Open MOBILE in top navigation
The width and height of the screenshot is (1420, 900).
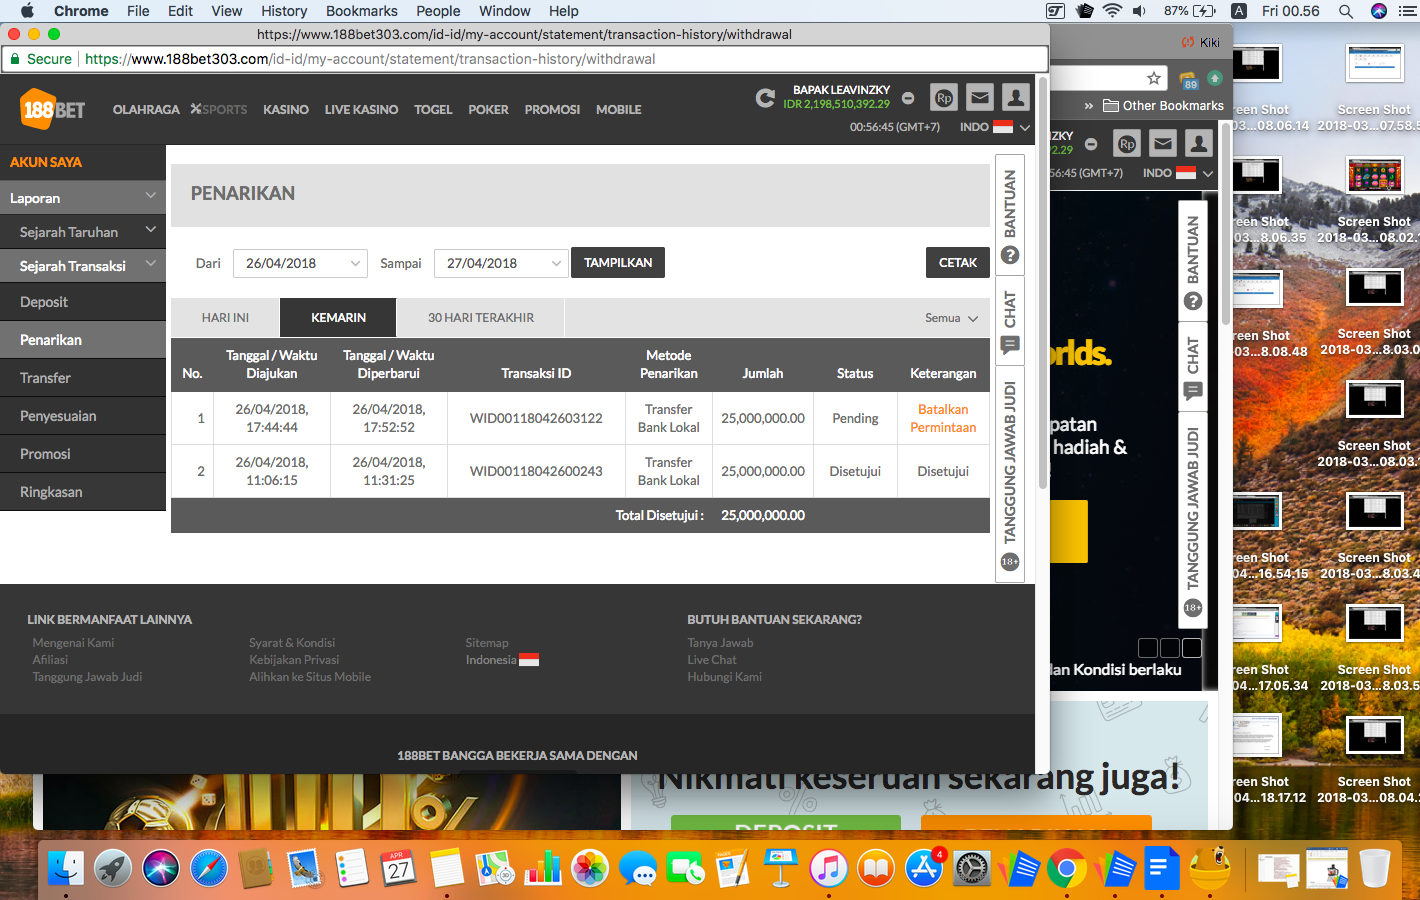click(x=619, y=109)
